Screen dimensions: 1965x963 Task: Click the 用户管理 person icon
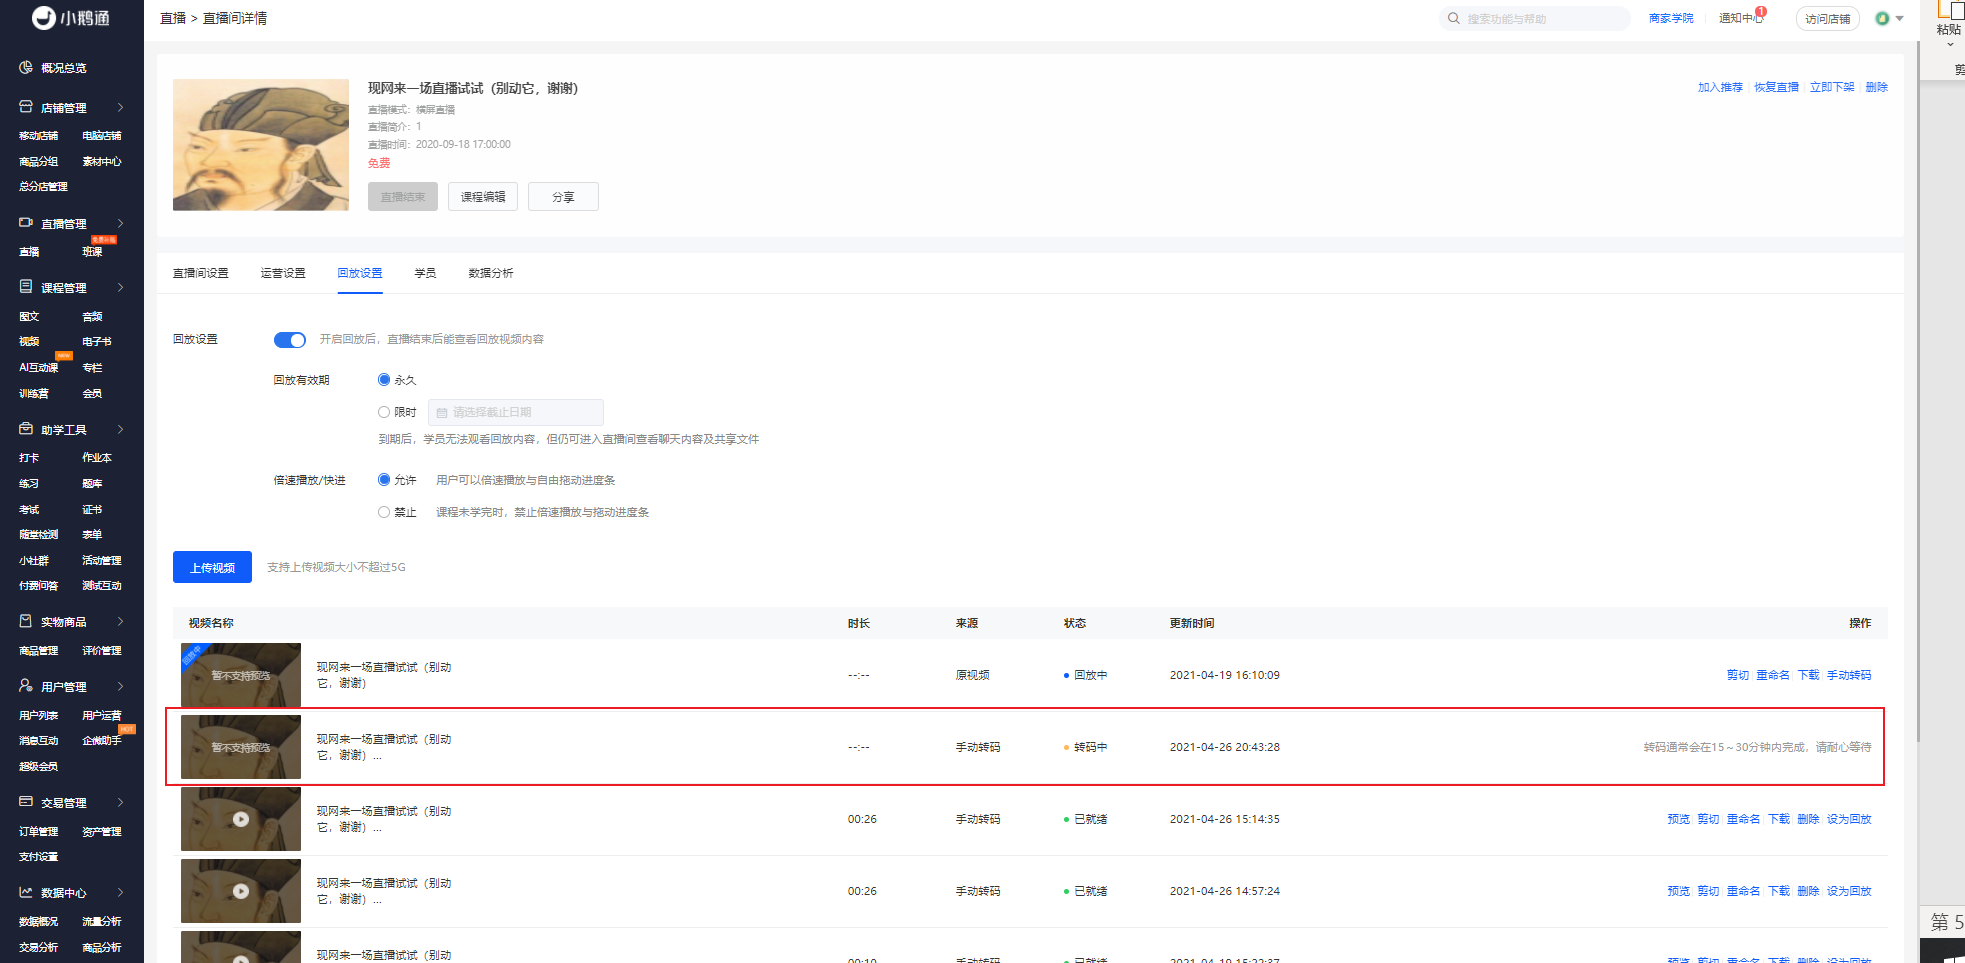(26, 685)
